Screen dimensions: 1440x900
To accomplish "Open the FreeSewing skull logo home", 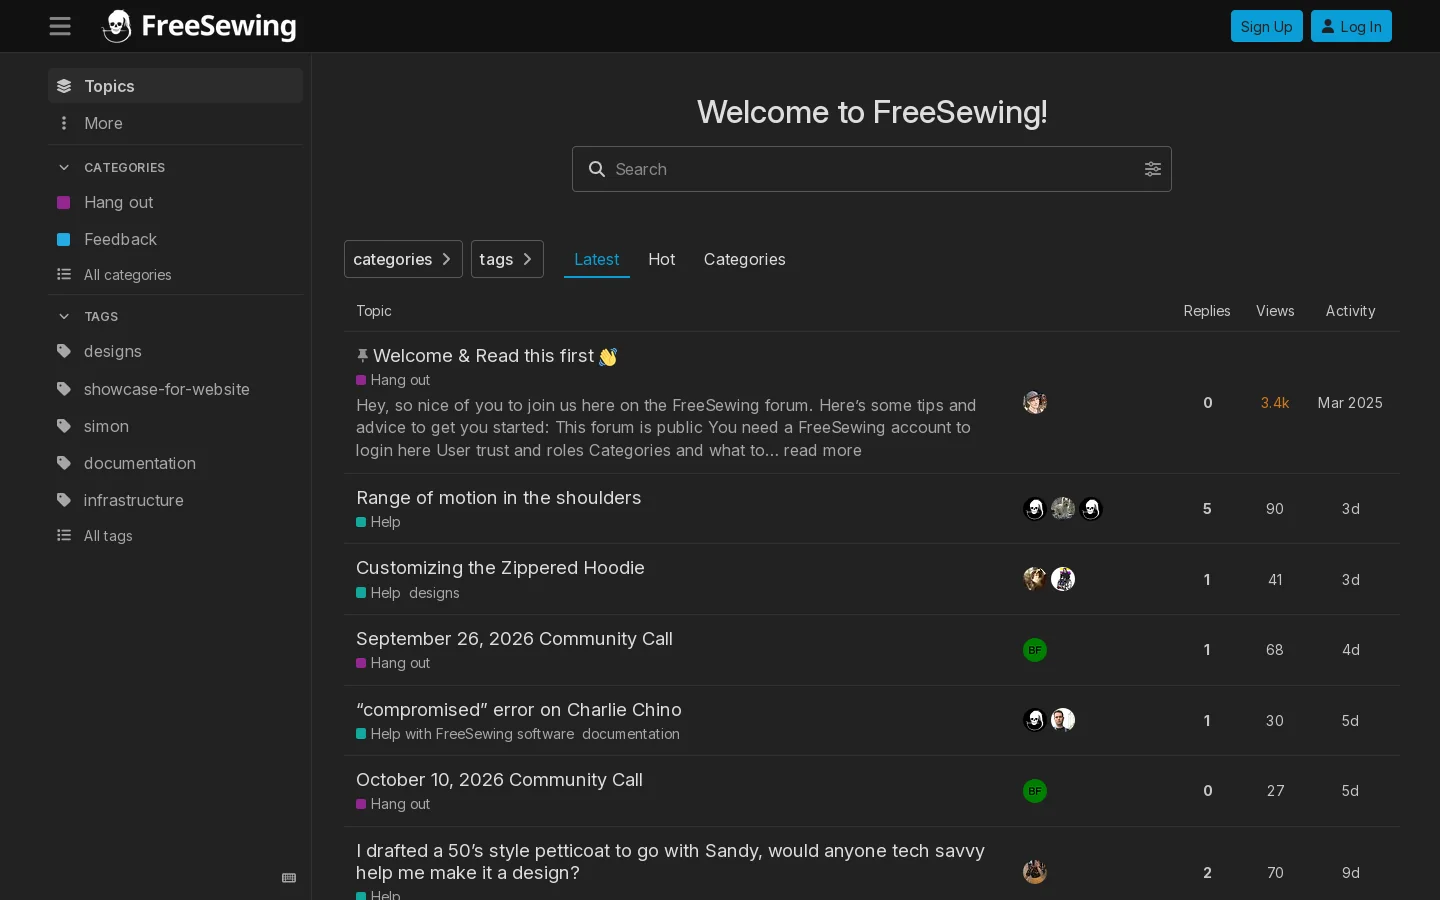I will pyautogui.click(x=199, y=26).
